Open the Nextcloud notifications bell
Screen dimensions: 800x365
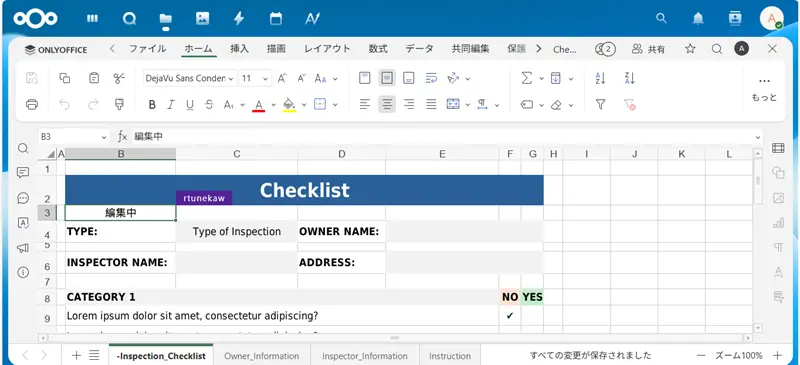tap(698, 19)
